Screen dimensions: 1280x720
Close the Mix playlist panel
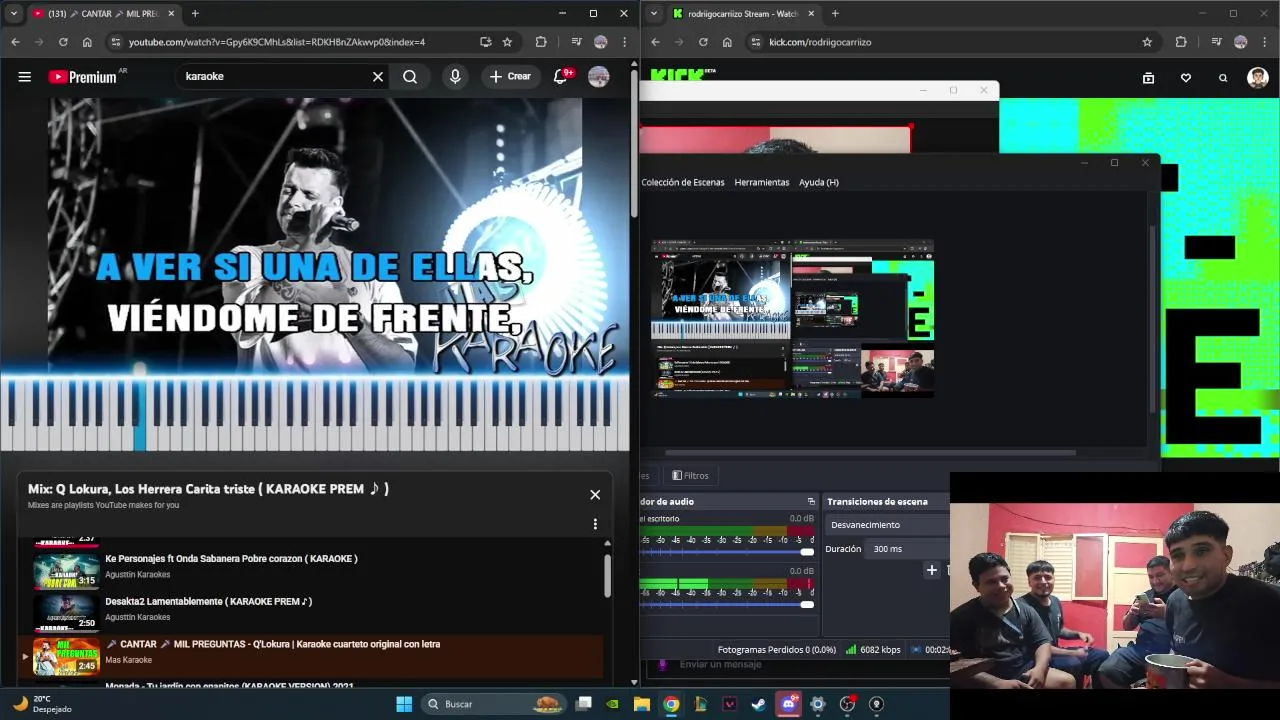click(595, 494)
